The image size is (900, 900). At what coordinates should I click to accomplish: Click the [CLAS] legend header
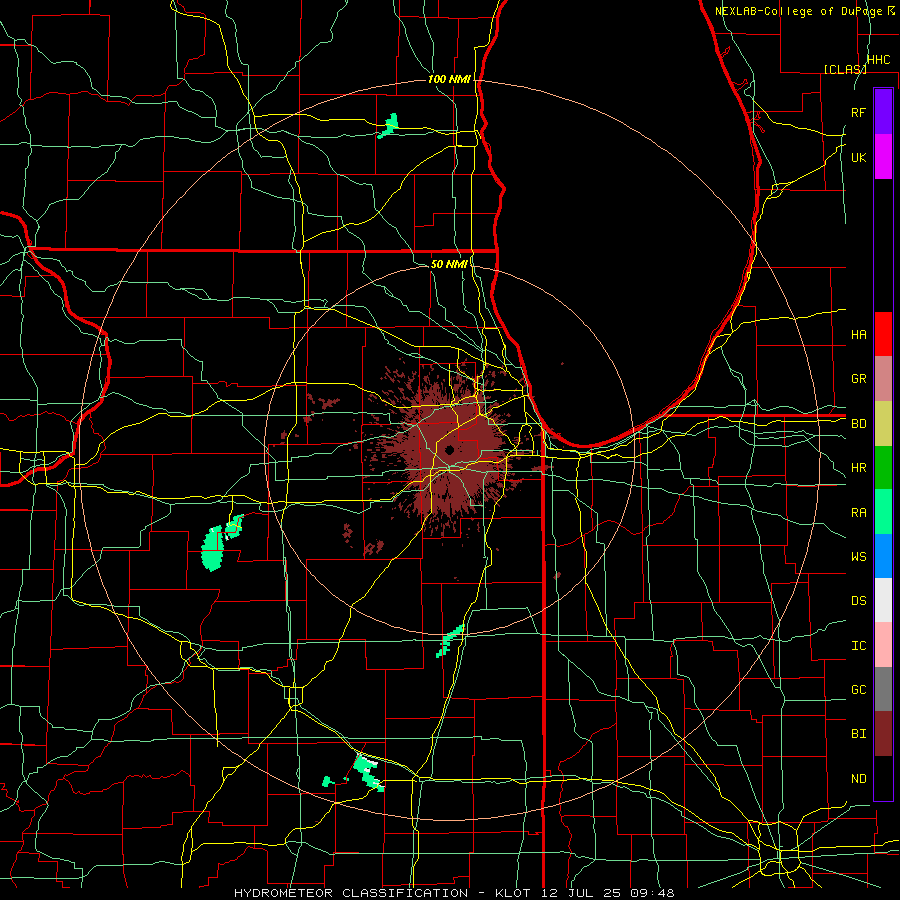pos(845,69)
